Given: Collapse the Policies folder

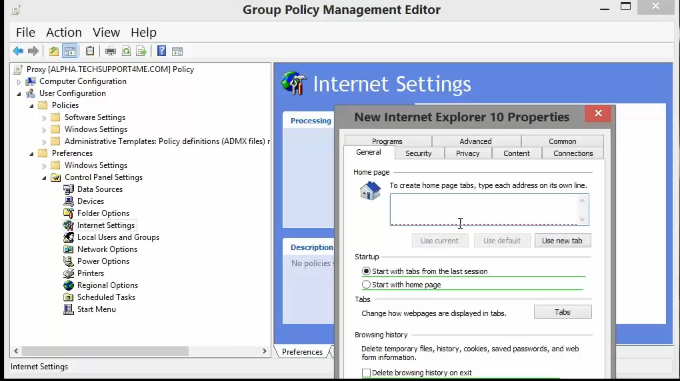Looking at the screenshot, I should coord(31,106).
